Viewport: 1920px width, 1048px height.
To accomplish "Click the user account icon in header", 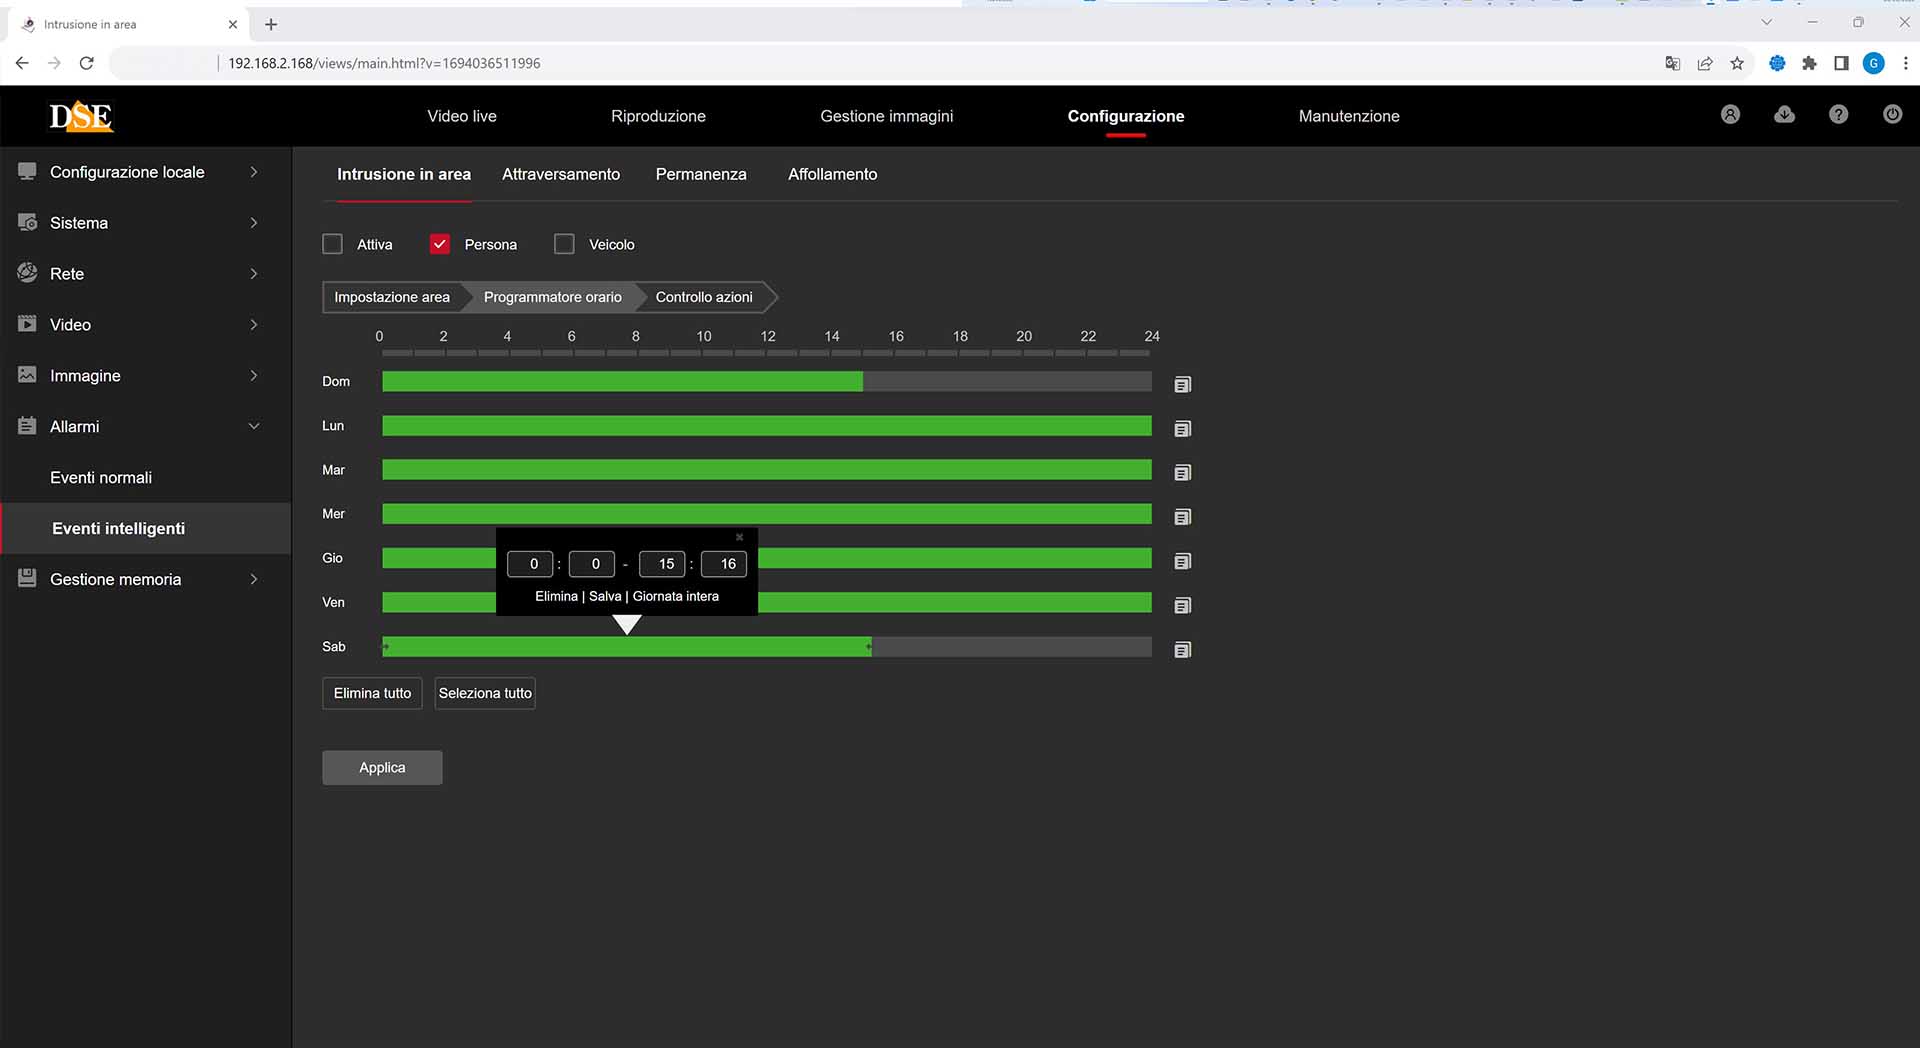I will pyautogui.click(x=1730, y=115).
